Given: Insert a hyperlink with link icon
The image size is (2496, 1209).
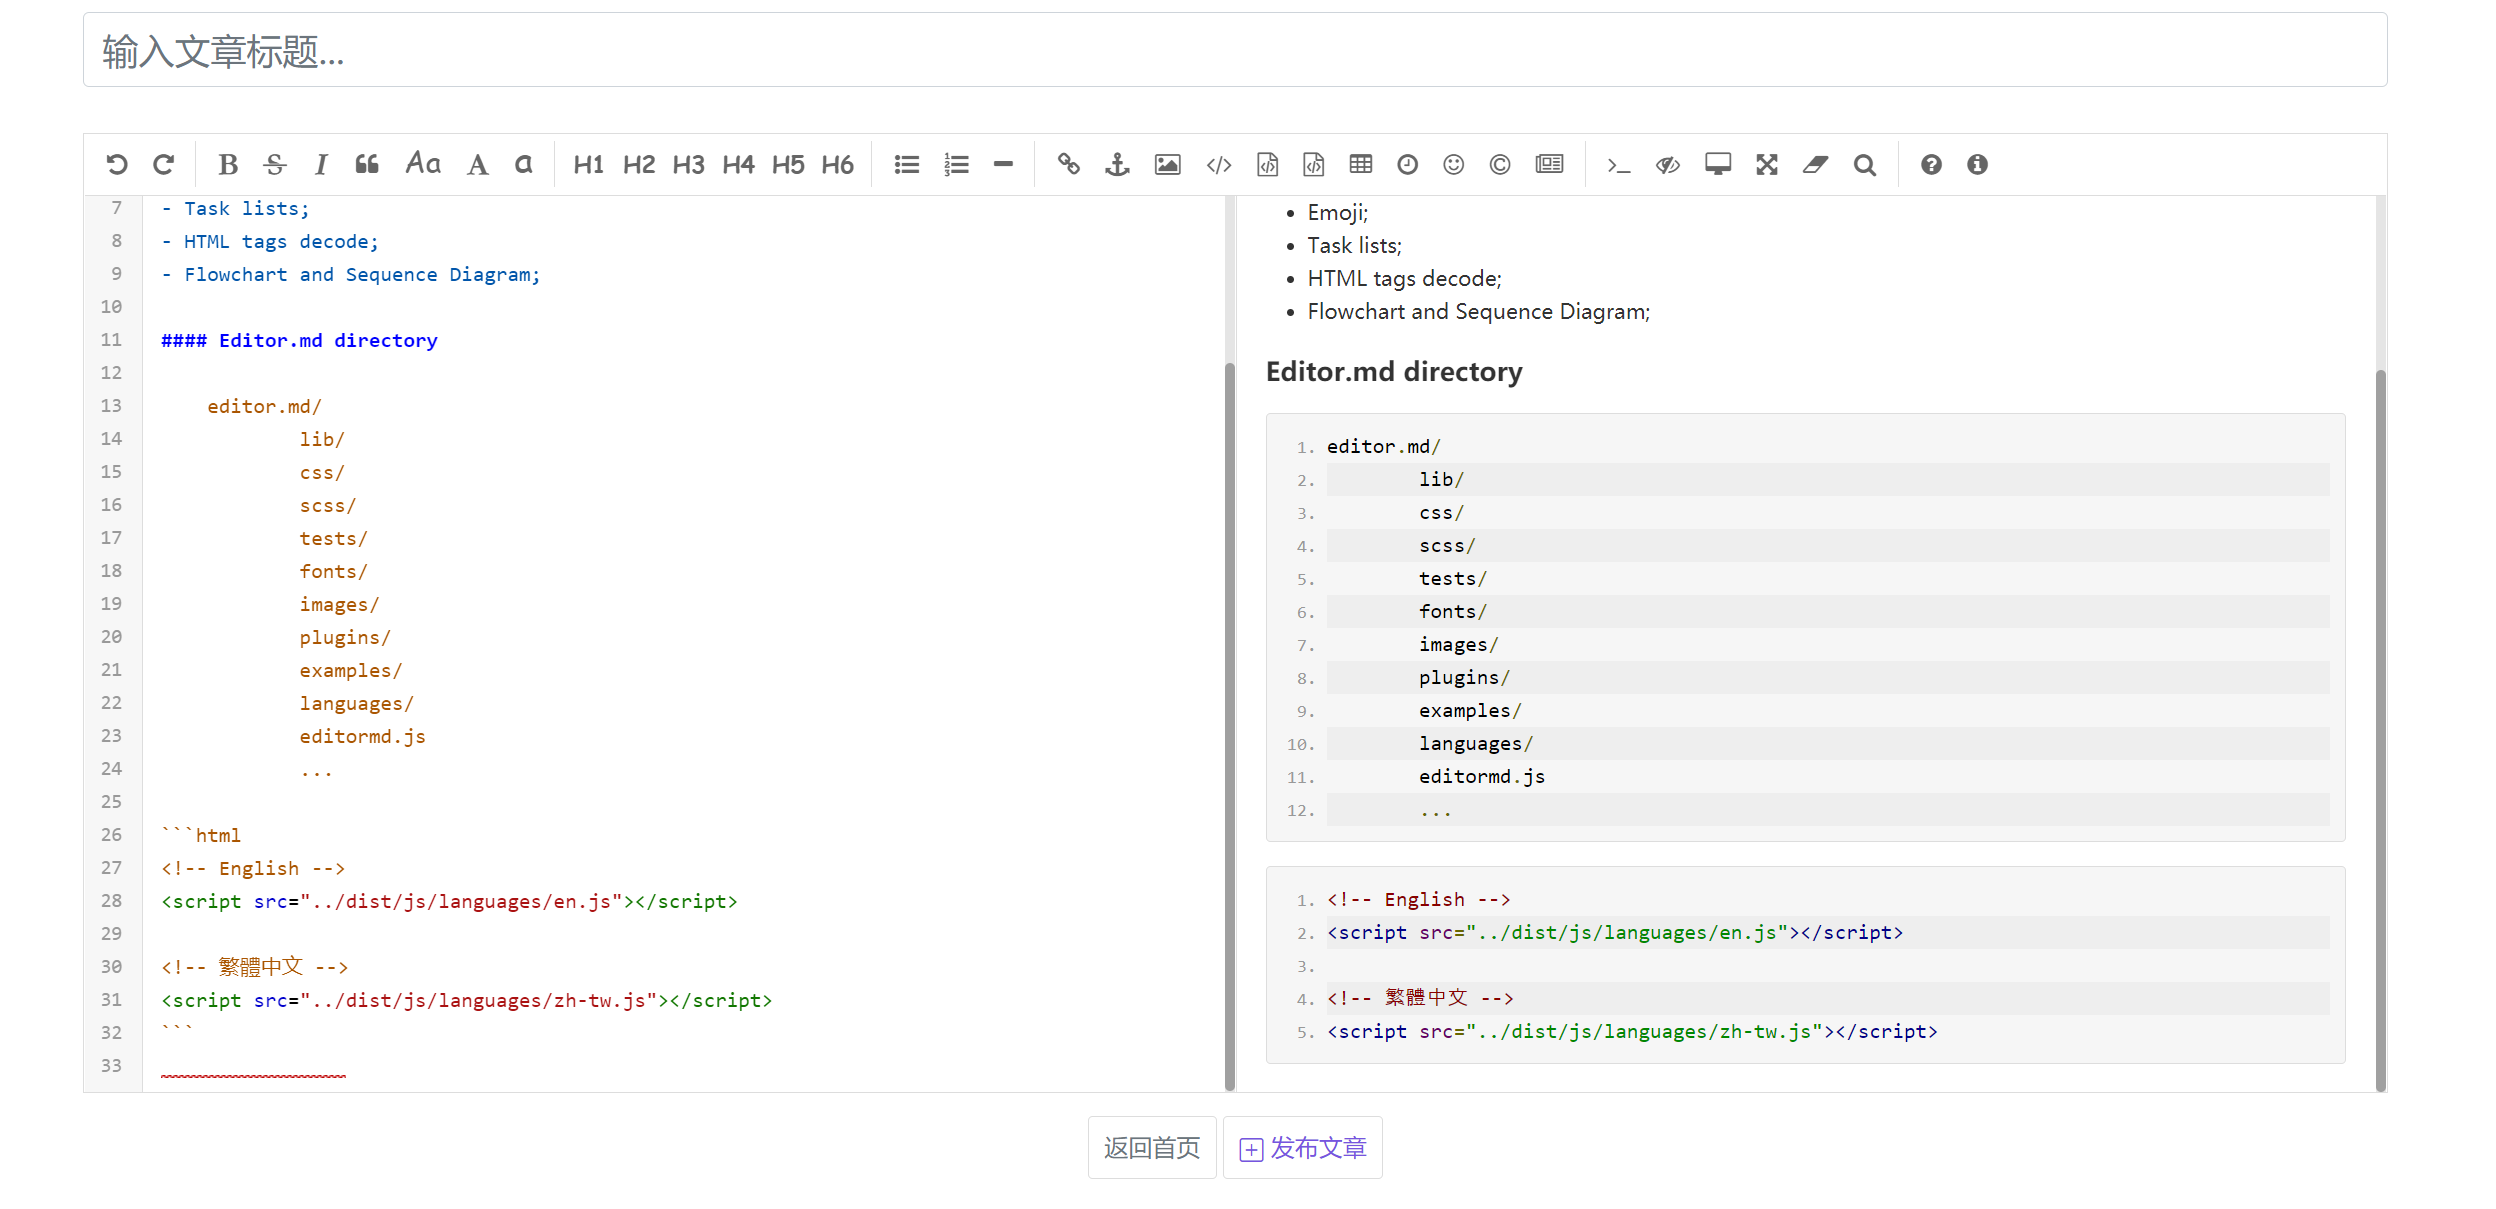Looking at the screenshot, I should 1069,165.
